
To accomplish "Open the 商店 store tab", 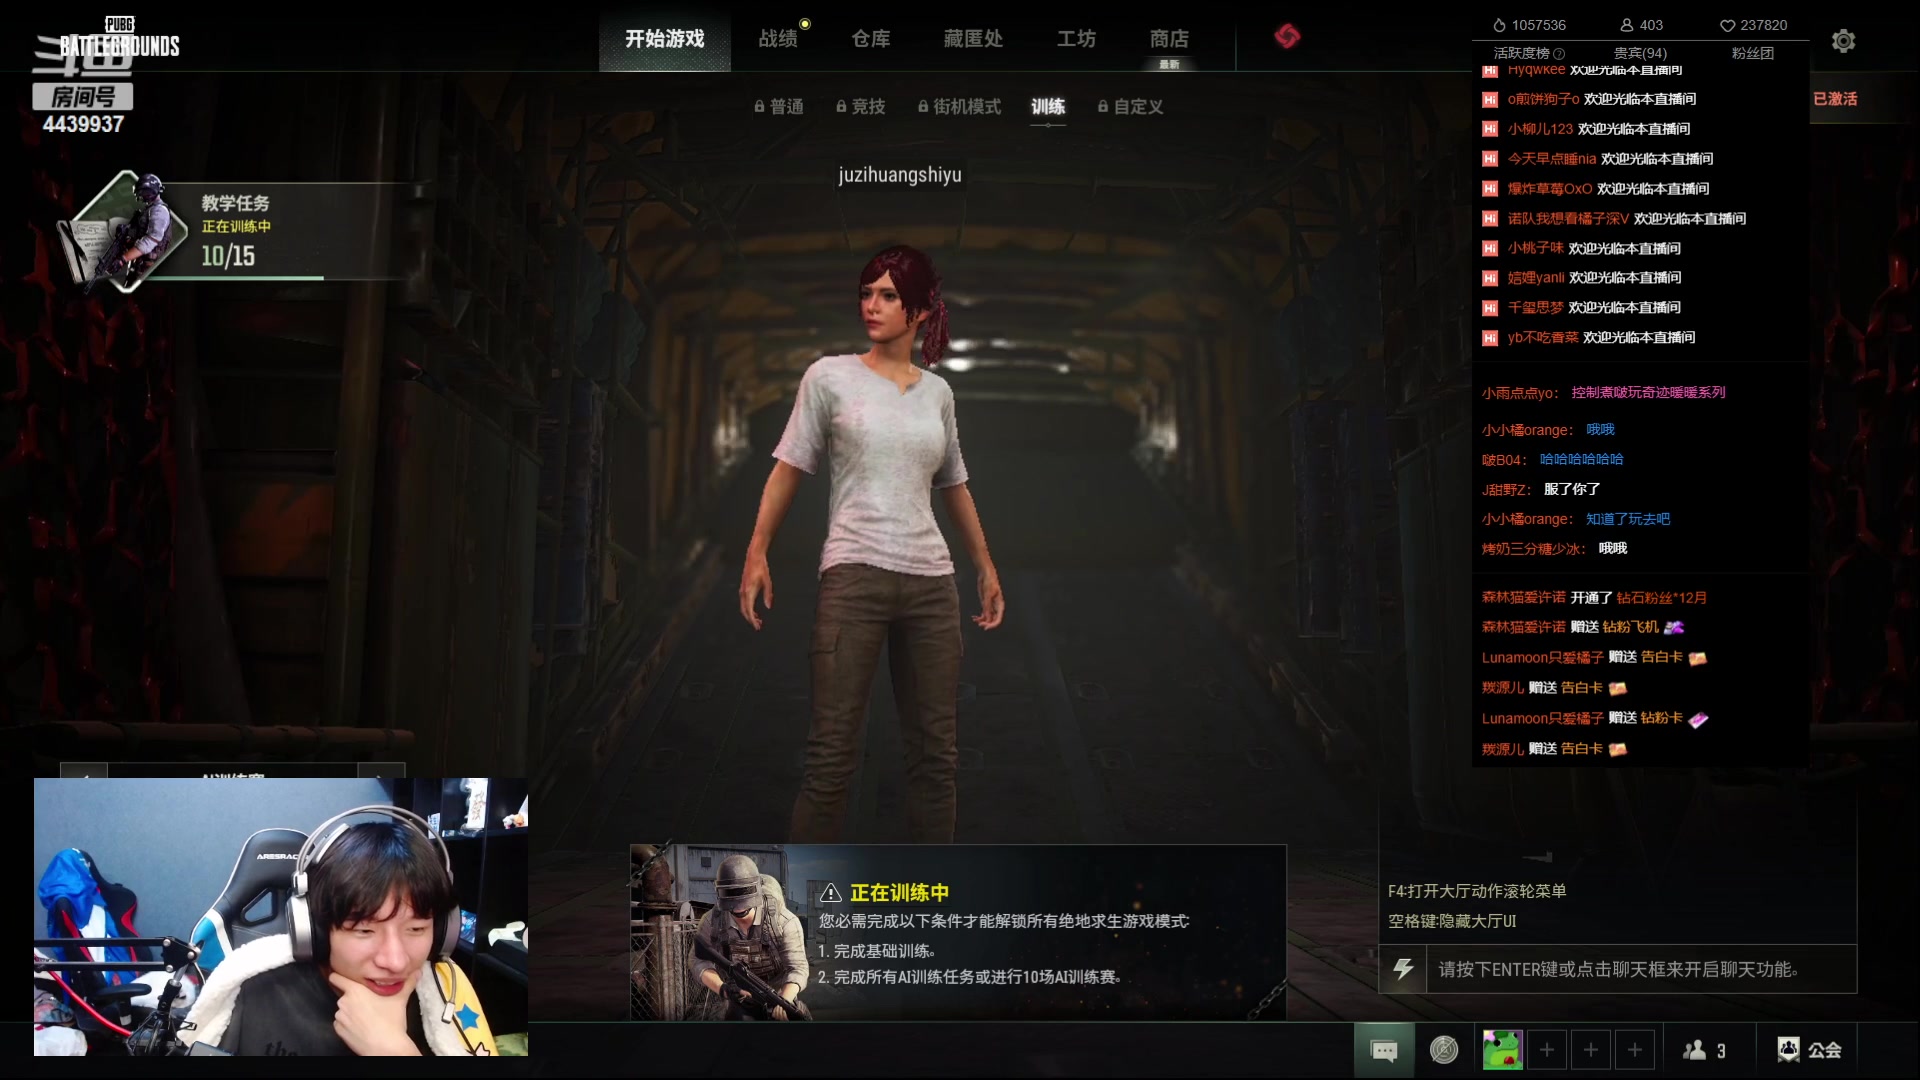I will 1169,38.
